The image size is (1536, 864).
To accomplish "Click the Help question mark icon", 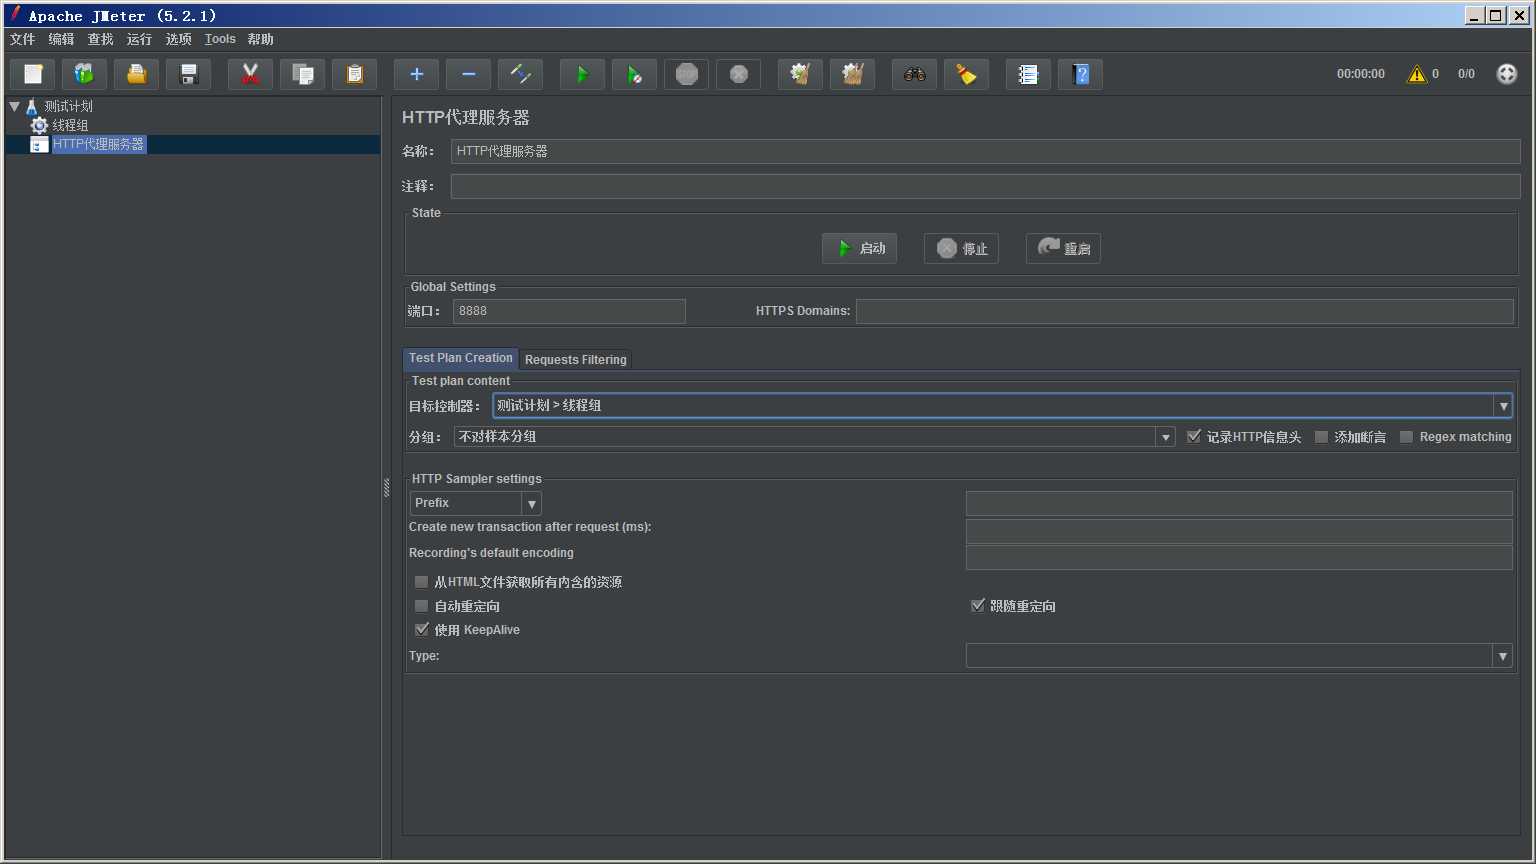I will click(1080, 74).
